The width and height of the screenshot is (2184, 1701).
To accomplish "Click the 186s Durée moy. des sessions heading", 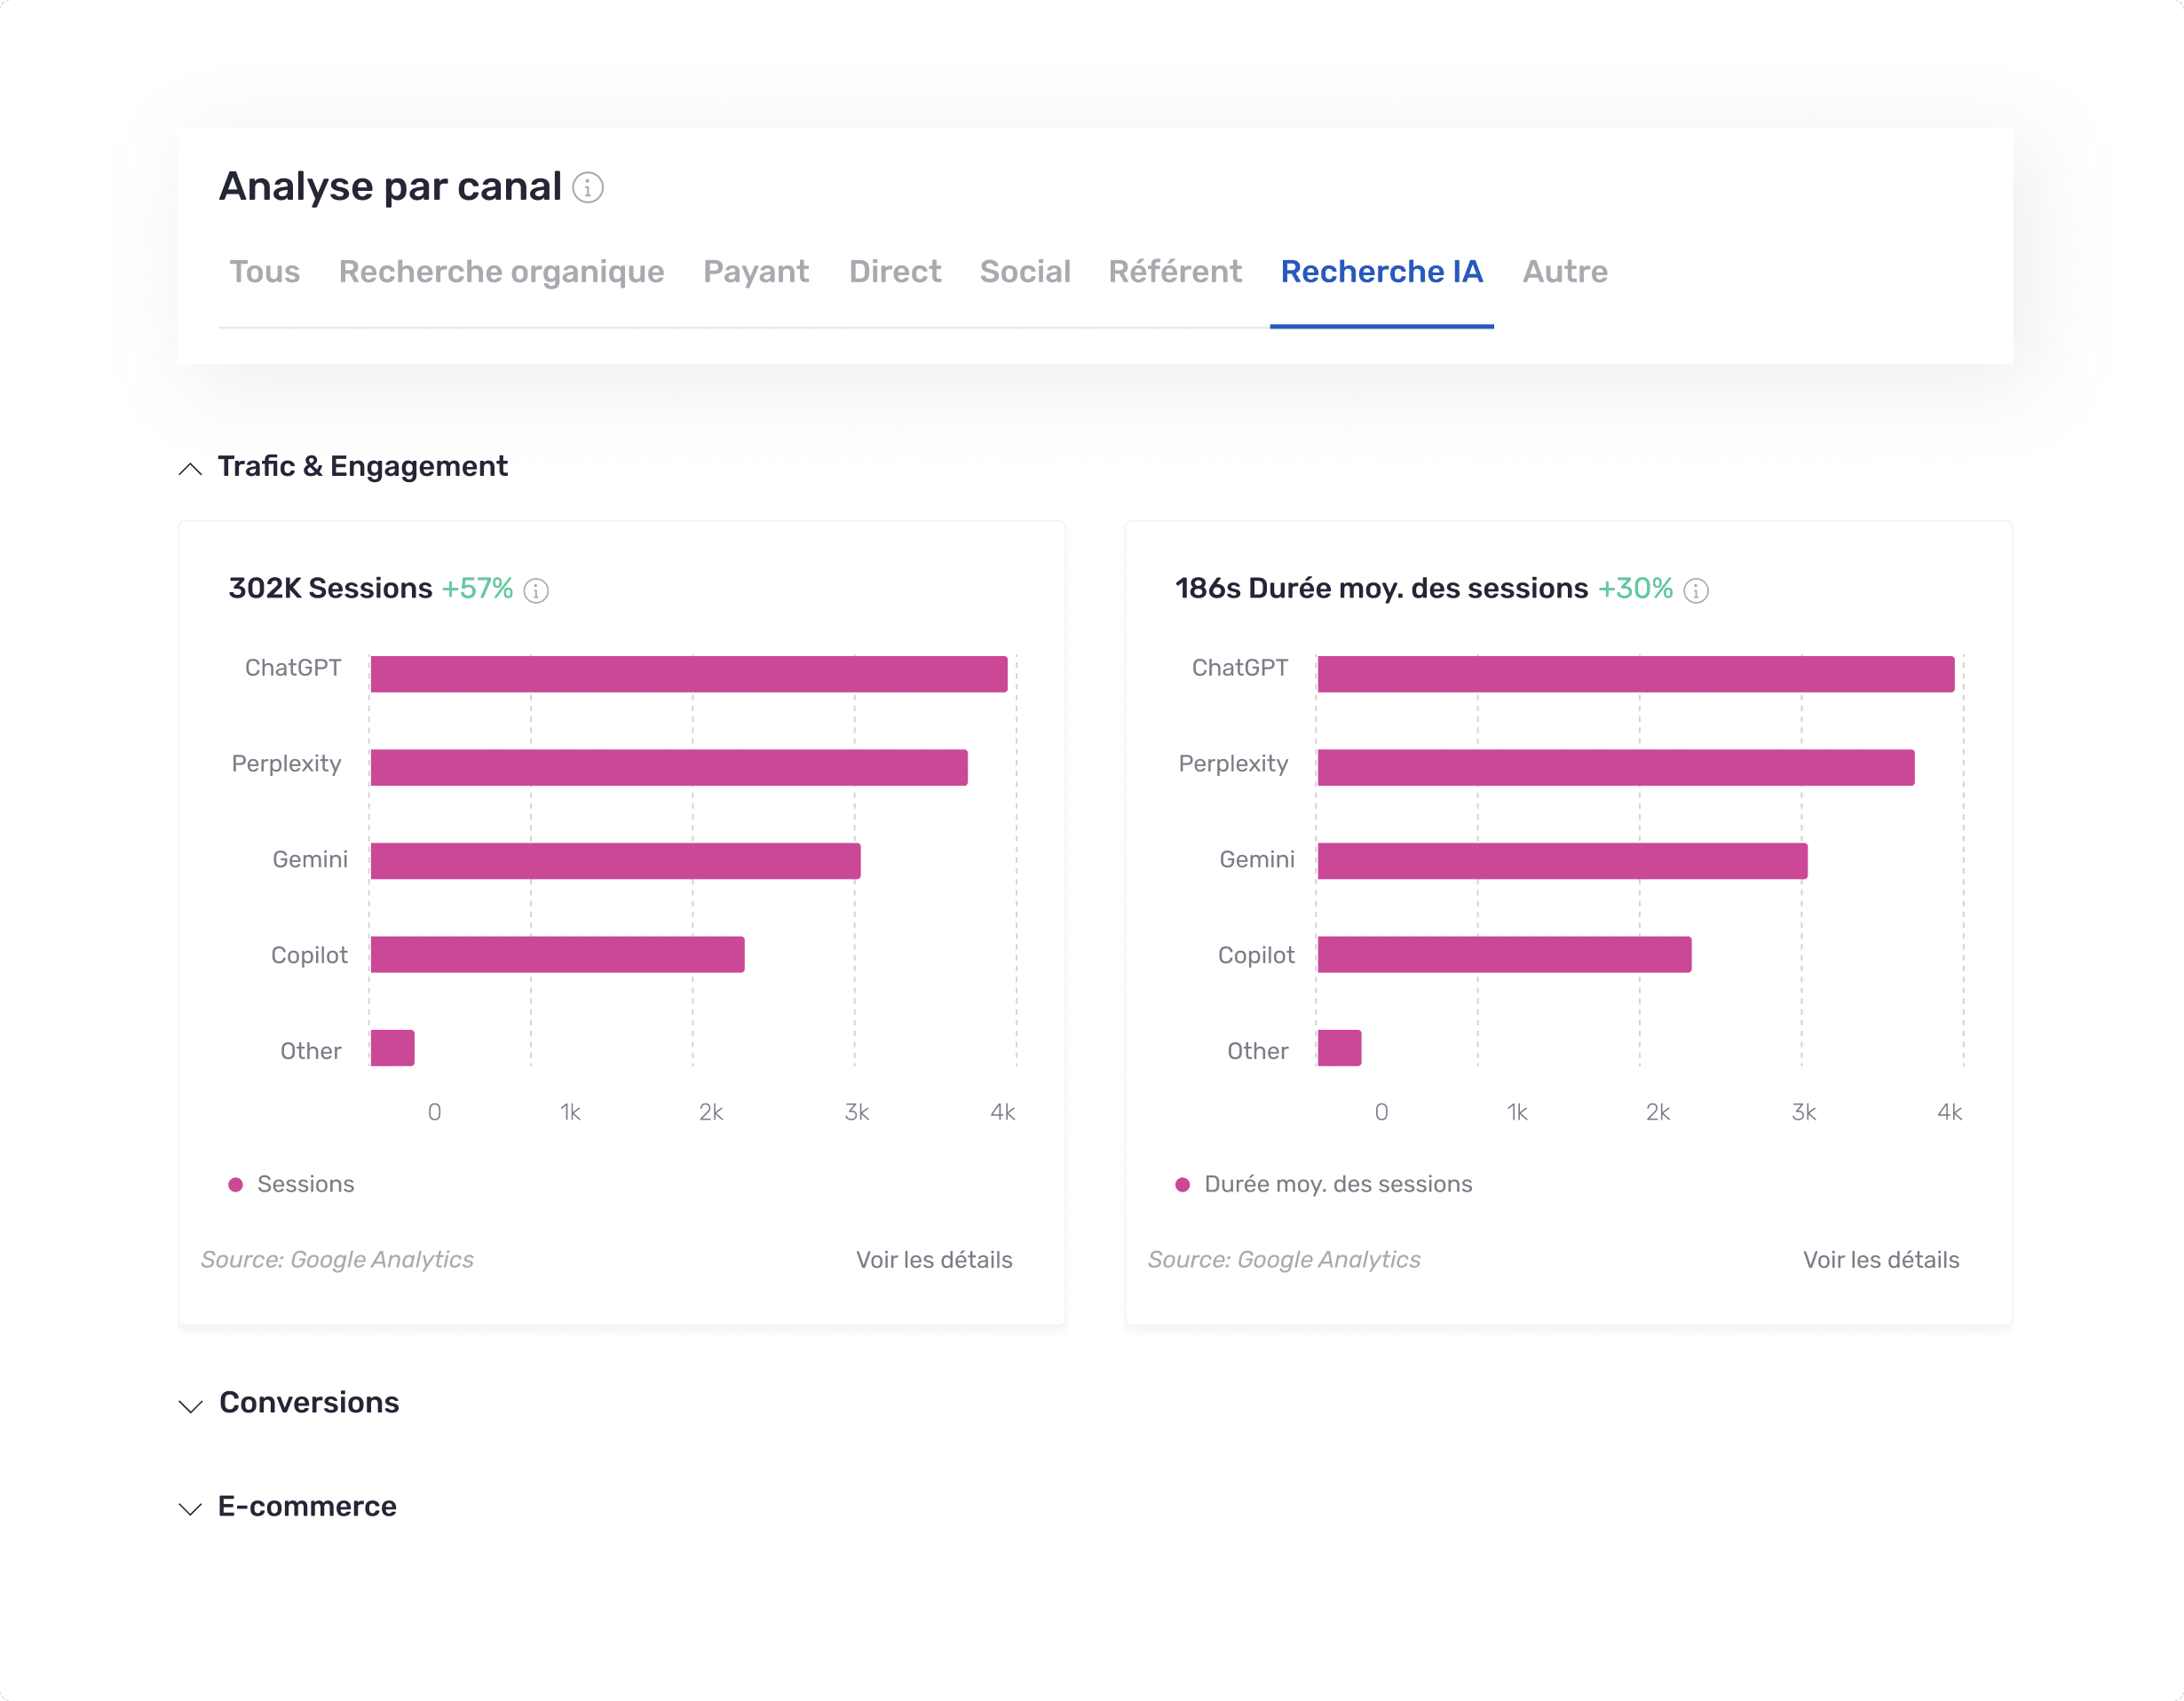I will pyautogui.click(x=1381, y=588).
